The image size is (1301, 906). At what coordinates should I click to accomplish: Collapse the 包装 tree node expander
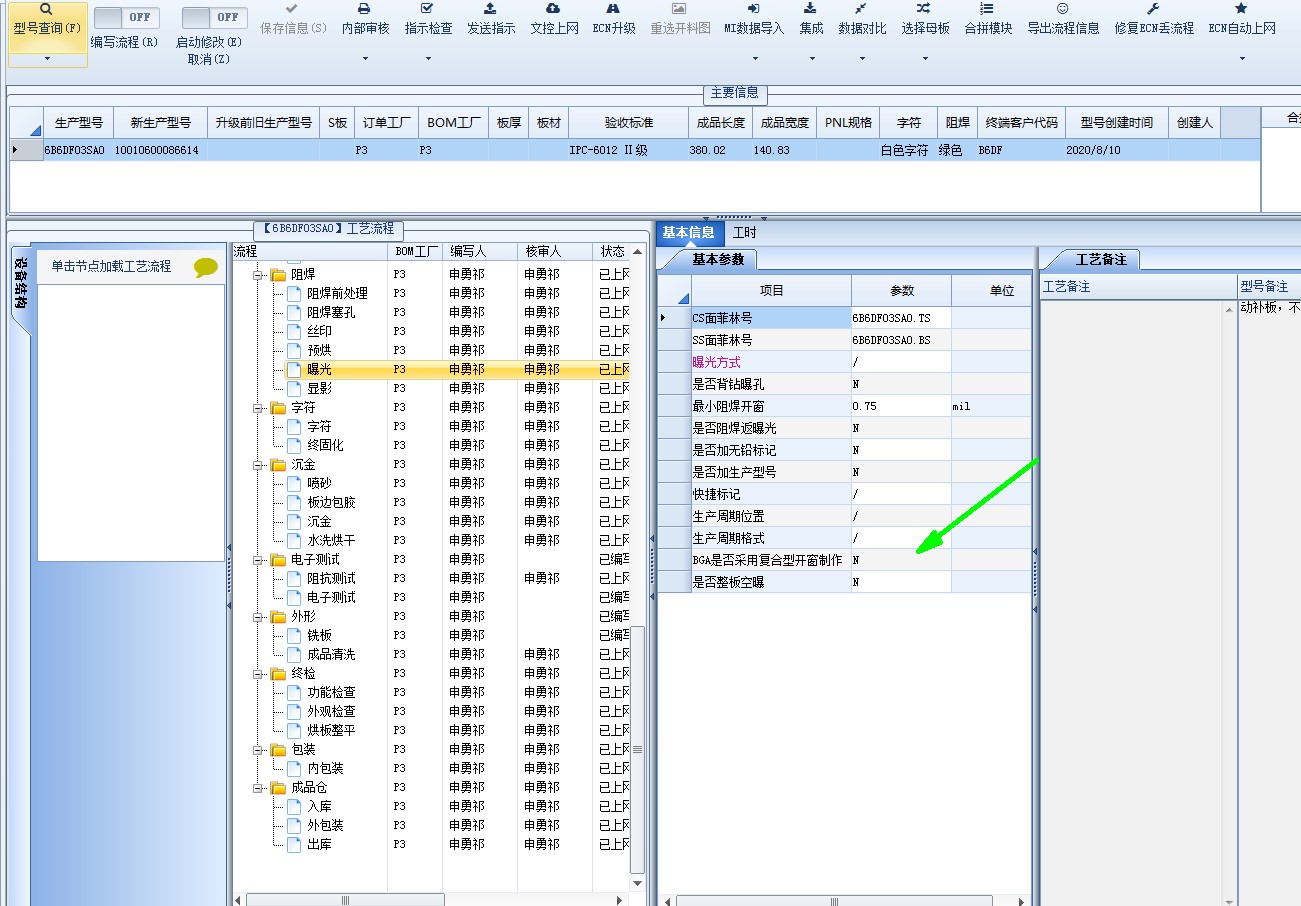(258, 750)
